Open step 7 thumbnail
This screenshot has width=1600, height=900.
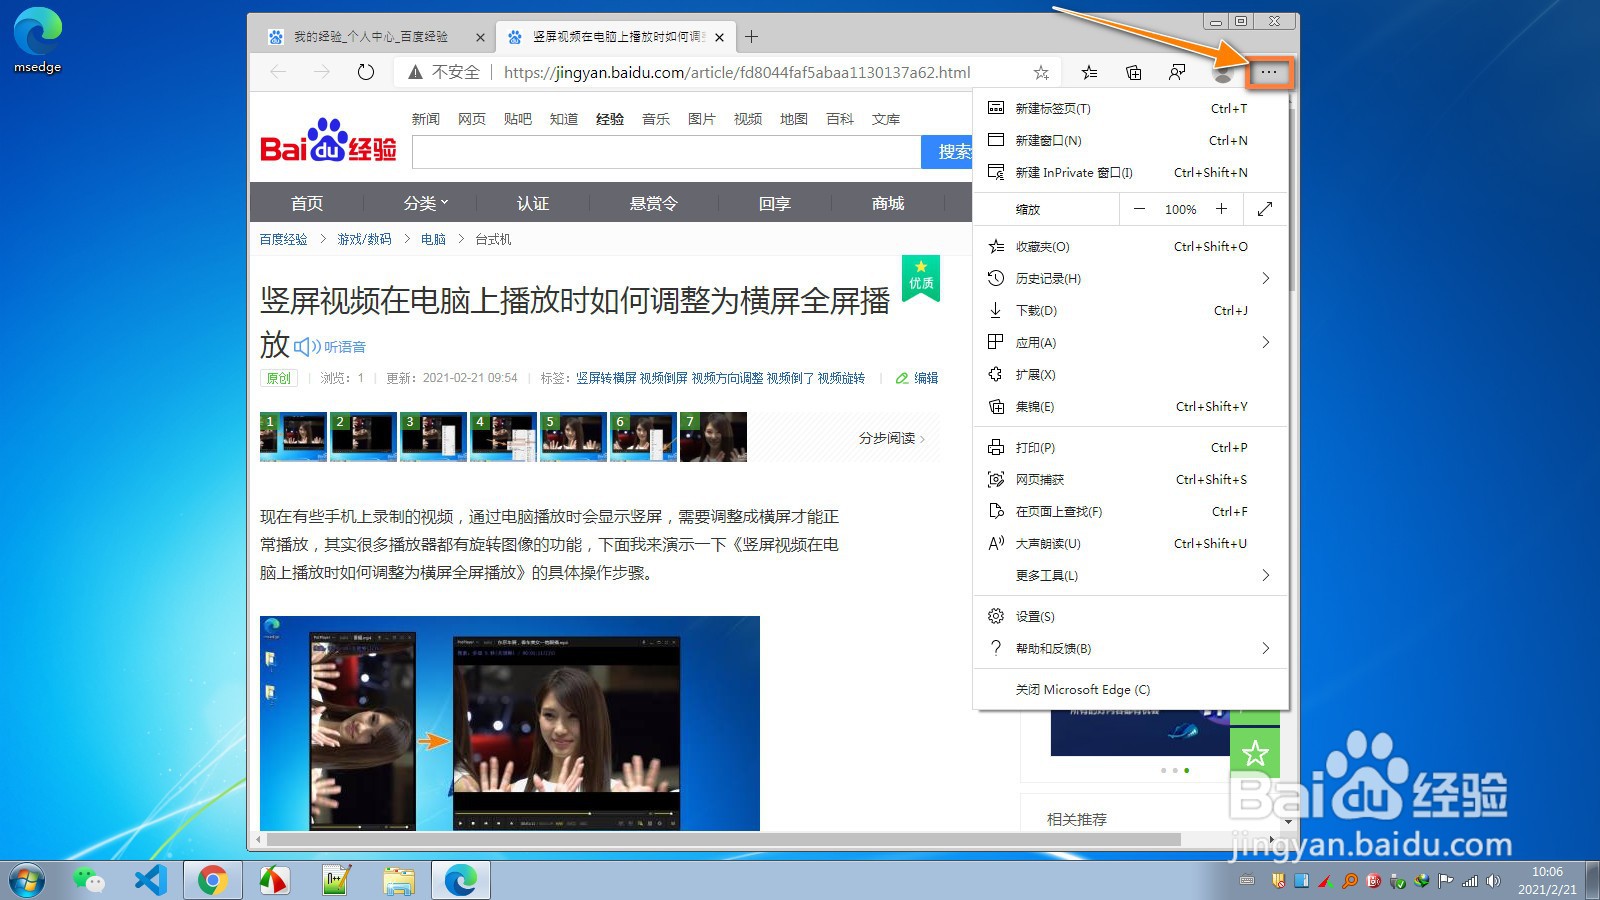click(713, 437)
